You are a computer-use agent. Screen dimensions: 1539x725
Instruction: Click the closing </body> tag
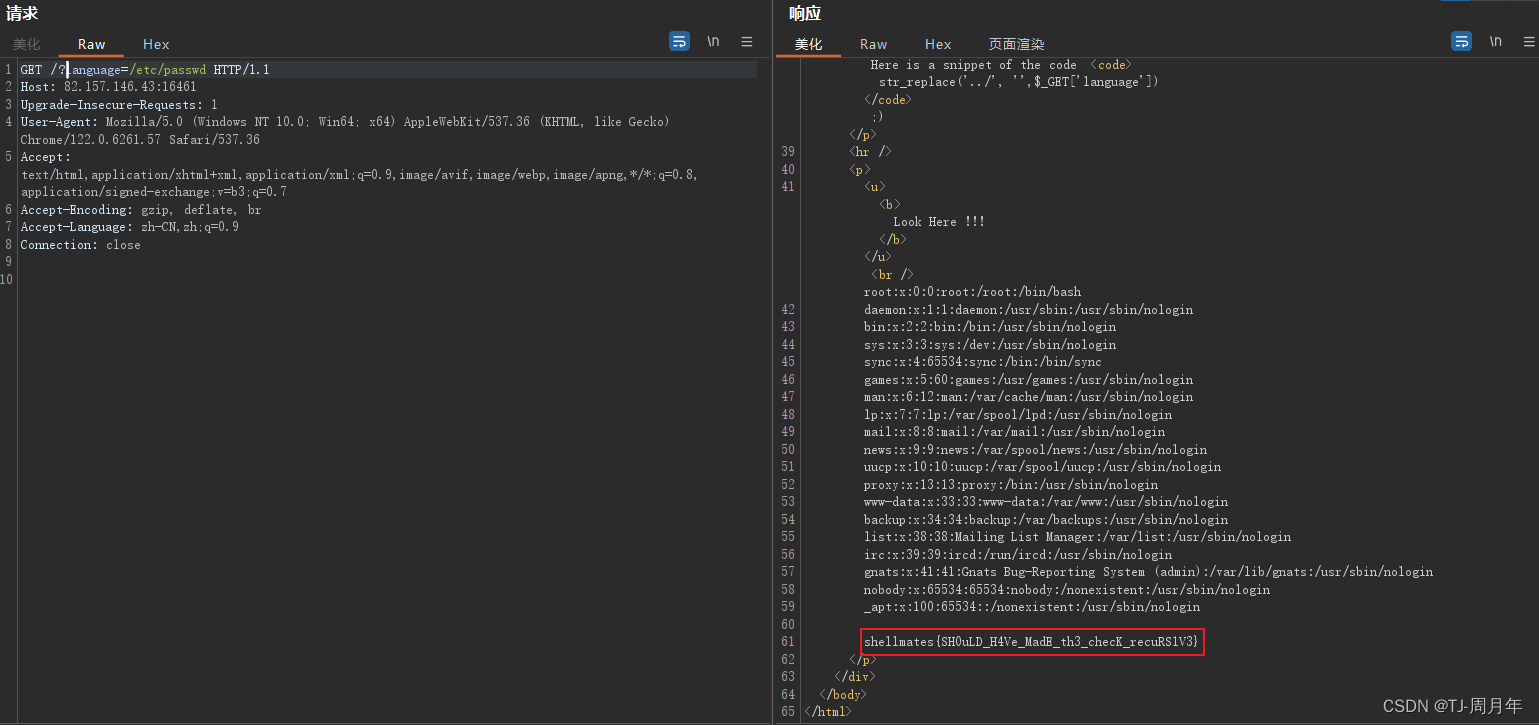pyautogui.click(x=844, y=694)
